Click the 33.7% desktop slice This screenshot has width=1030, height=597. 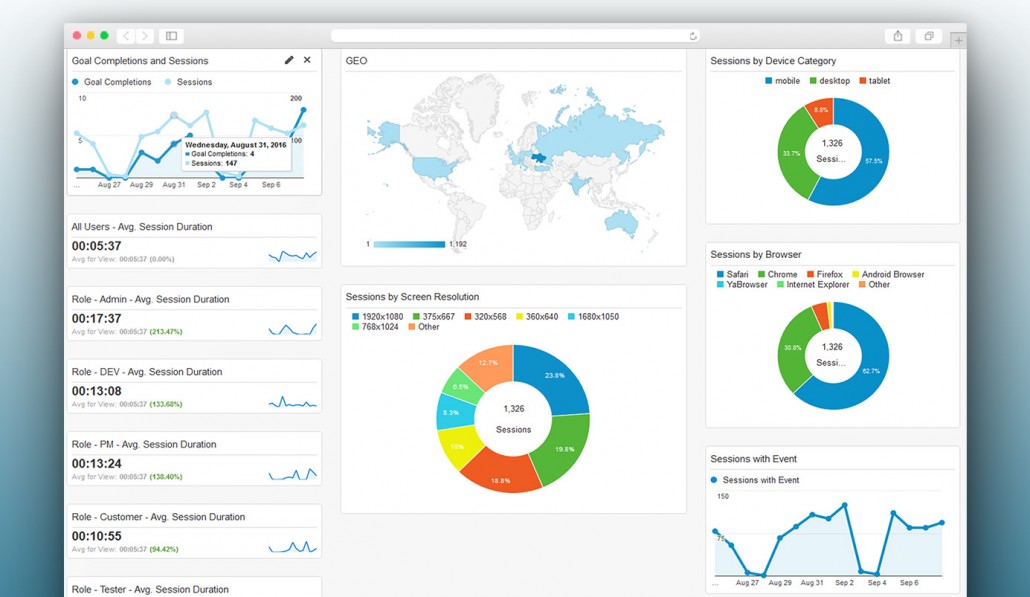click(792, 154)
